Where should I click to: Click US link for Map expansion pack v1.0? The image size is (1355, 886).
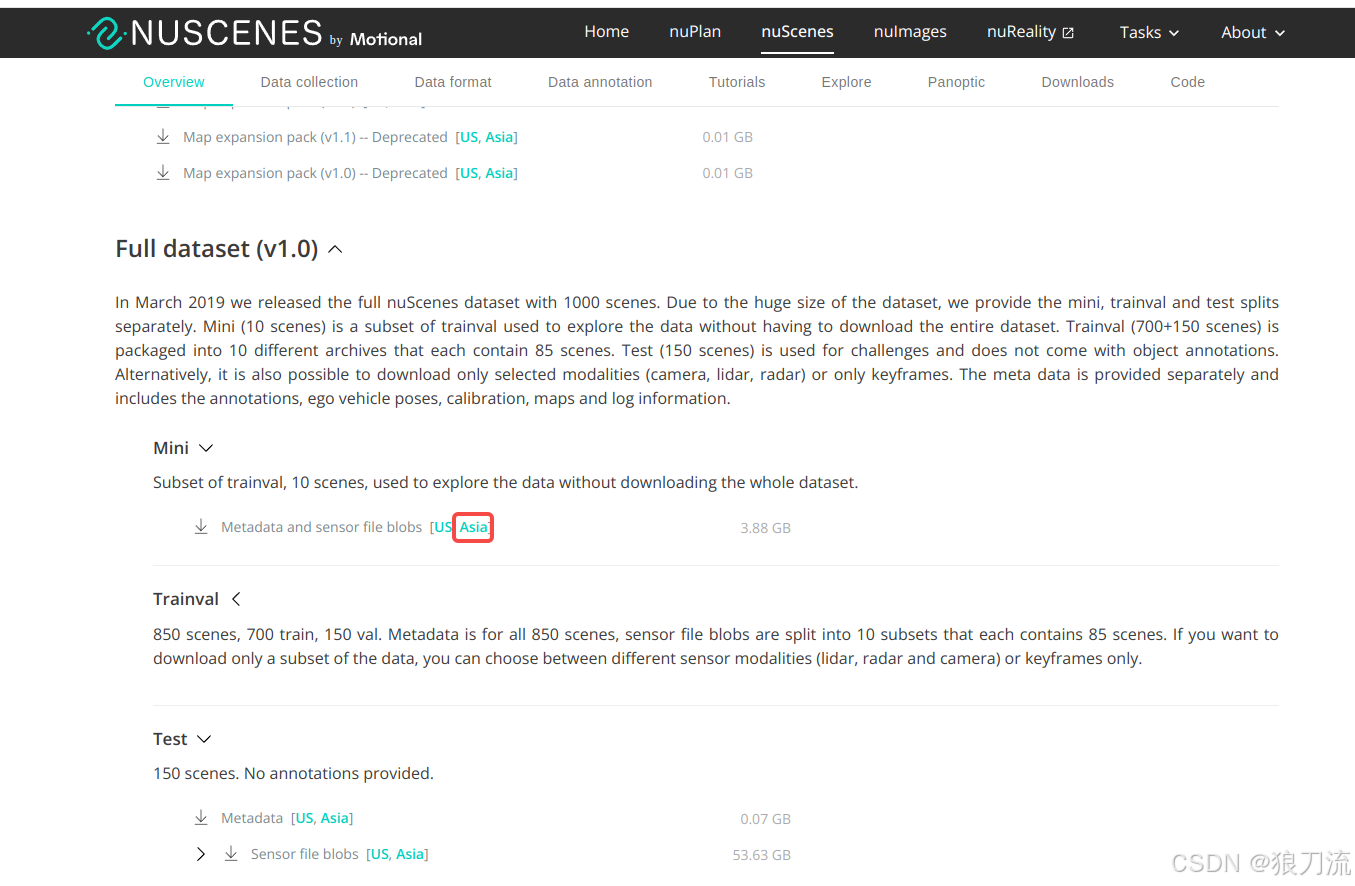(471, 173)
